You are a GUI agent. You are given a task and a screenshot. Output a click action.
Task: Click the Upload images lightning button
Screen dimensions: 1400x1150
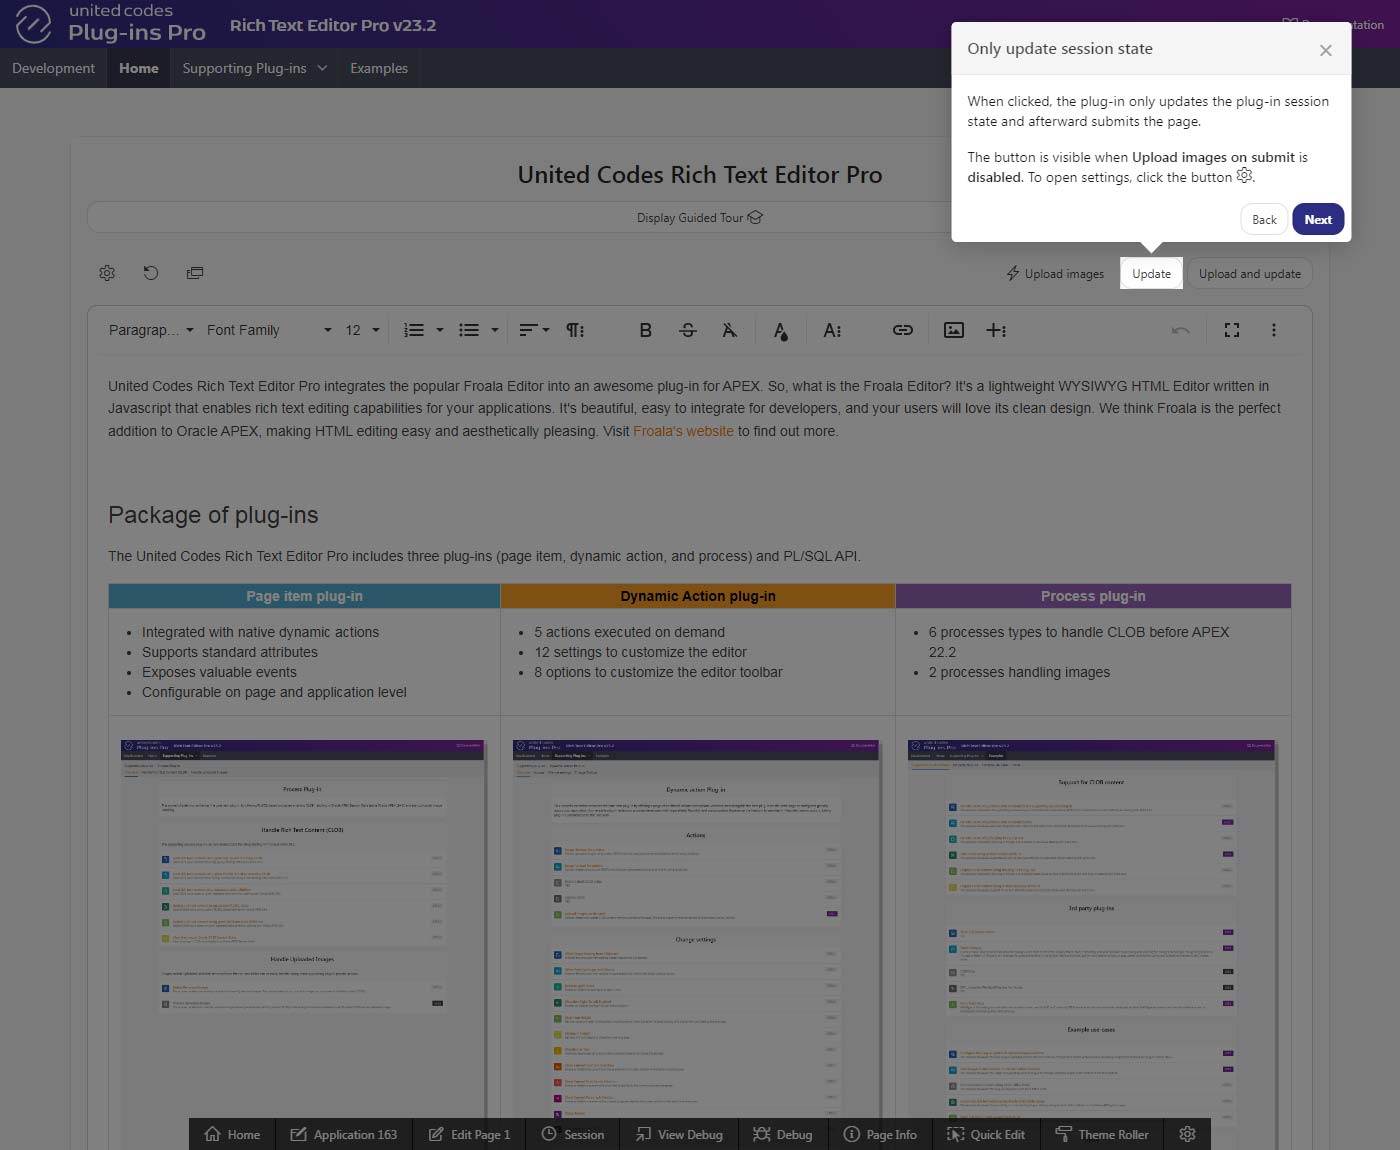pos(1055,273)
